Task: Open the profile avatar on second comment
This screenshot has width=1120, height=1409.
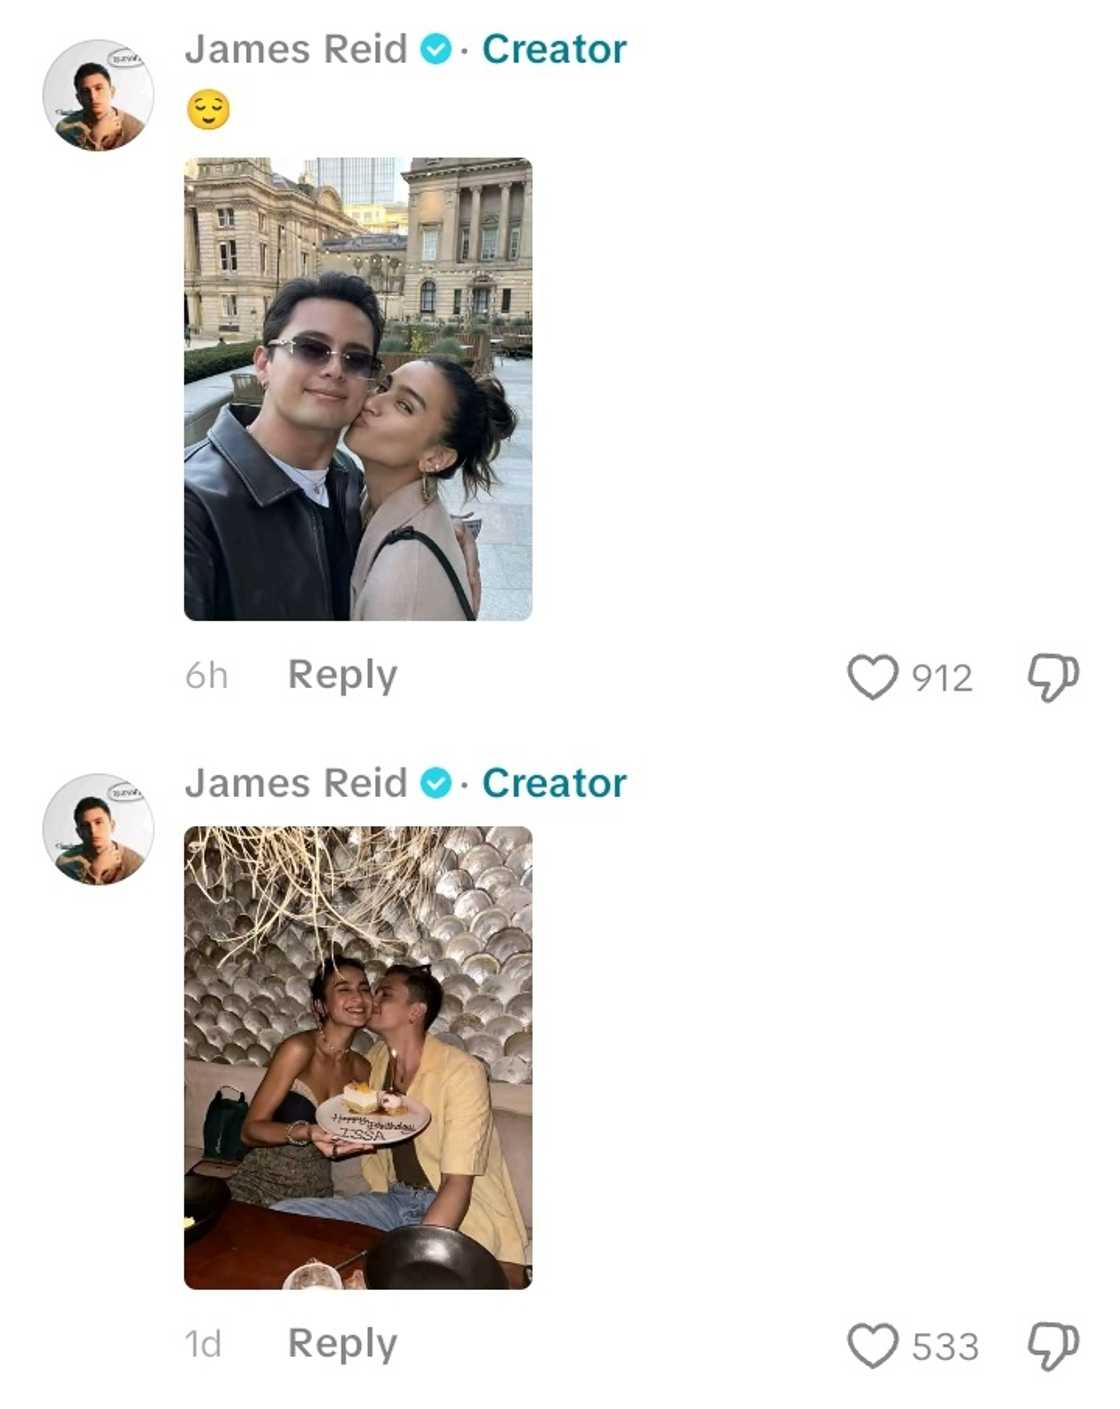Action: [x=98, y=830]
